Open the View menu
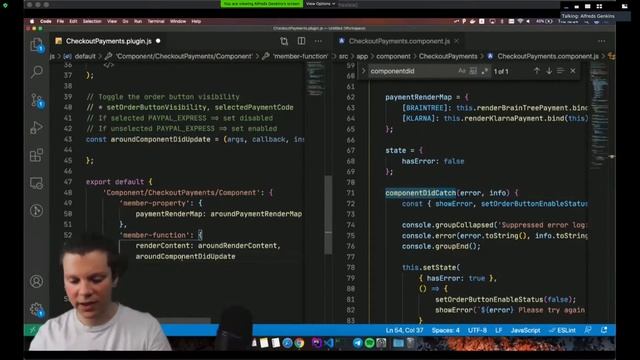The image size is (640, 360). tap(112, 21)
